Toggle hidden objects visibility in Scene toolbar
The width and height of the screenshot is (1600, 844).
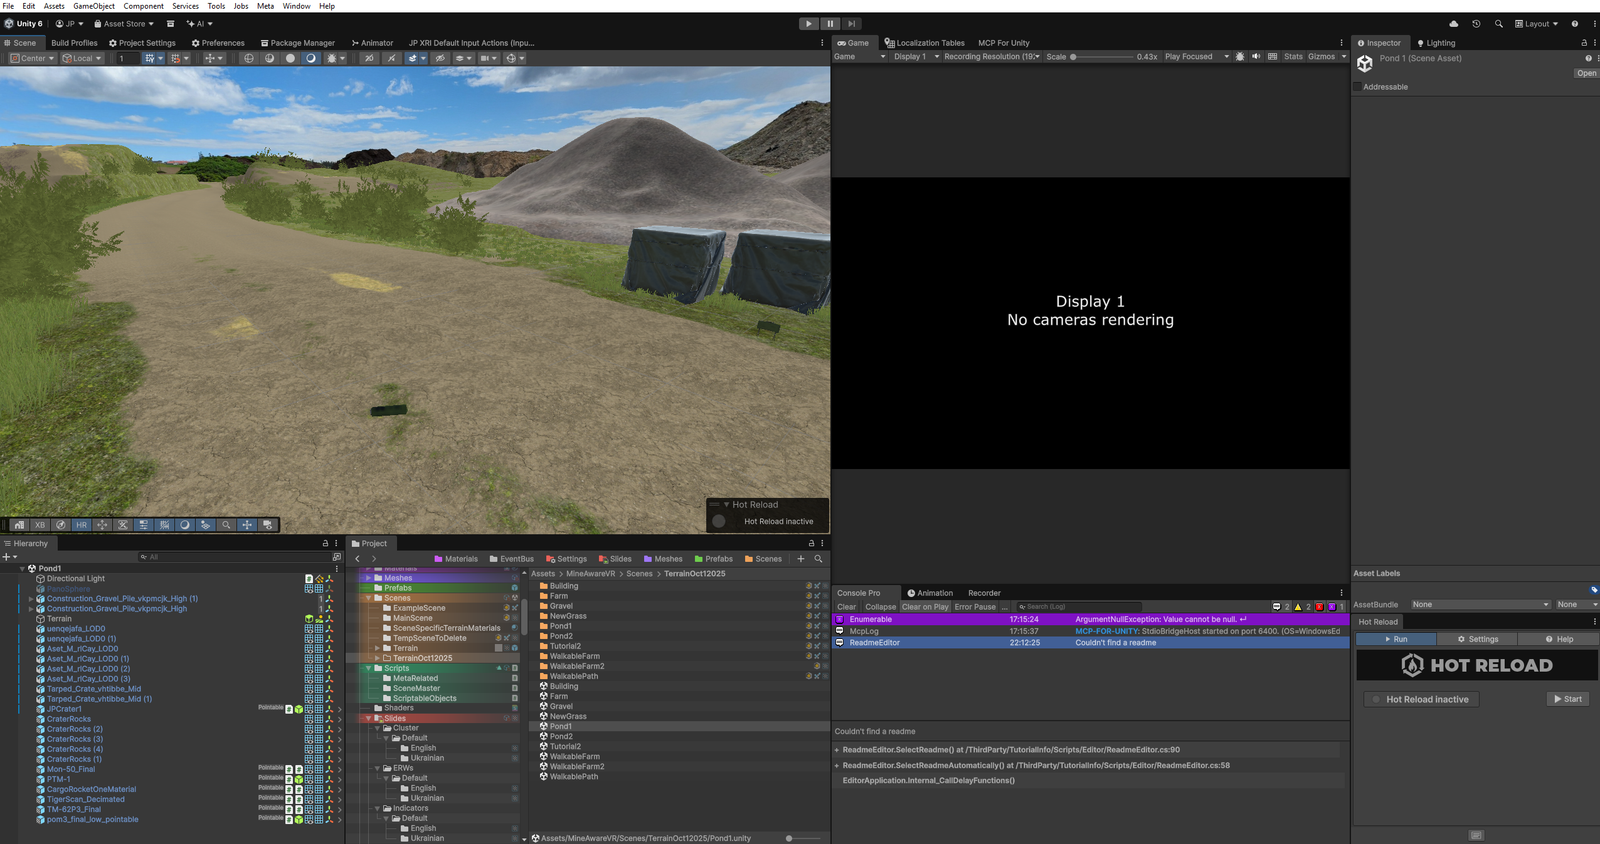440,58
